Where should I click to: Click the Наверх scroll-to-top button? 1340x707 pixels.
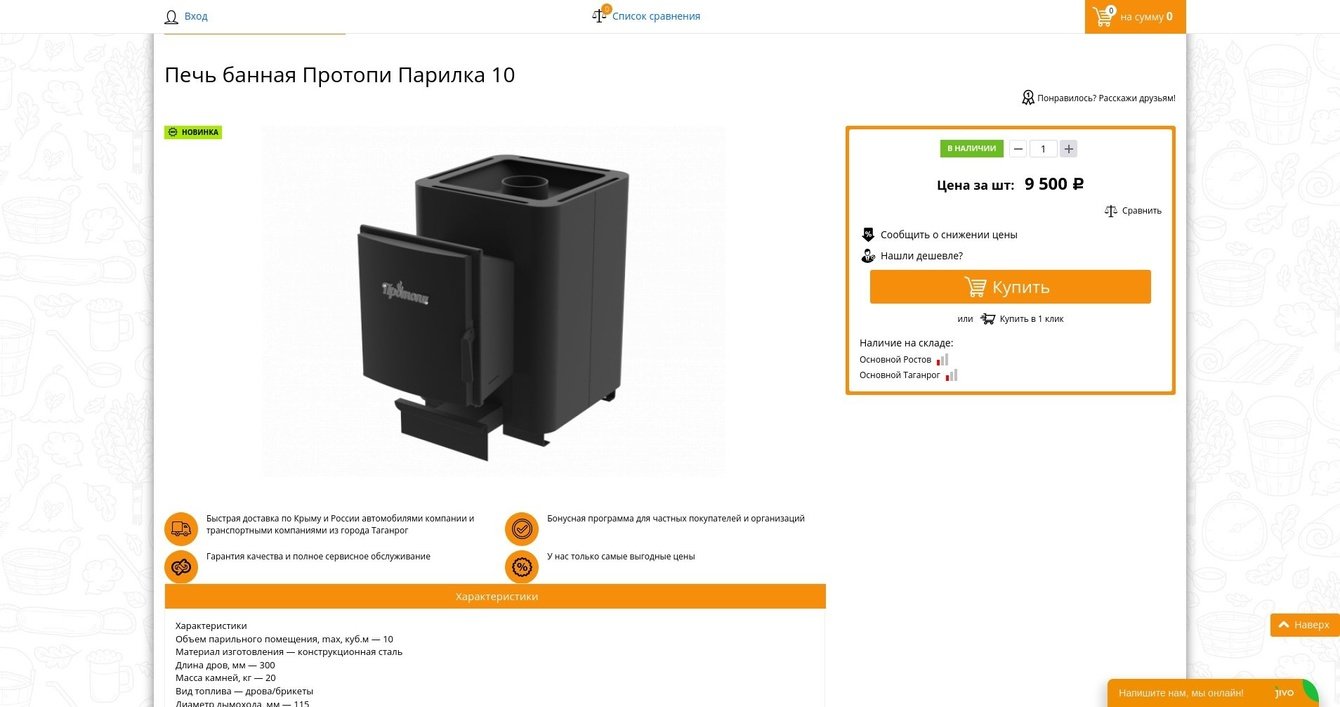pyautogui.click(x=1304, y=625)
